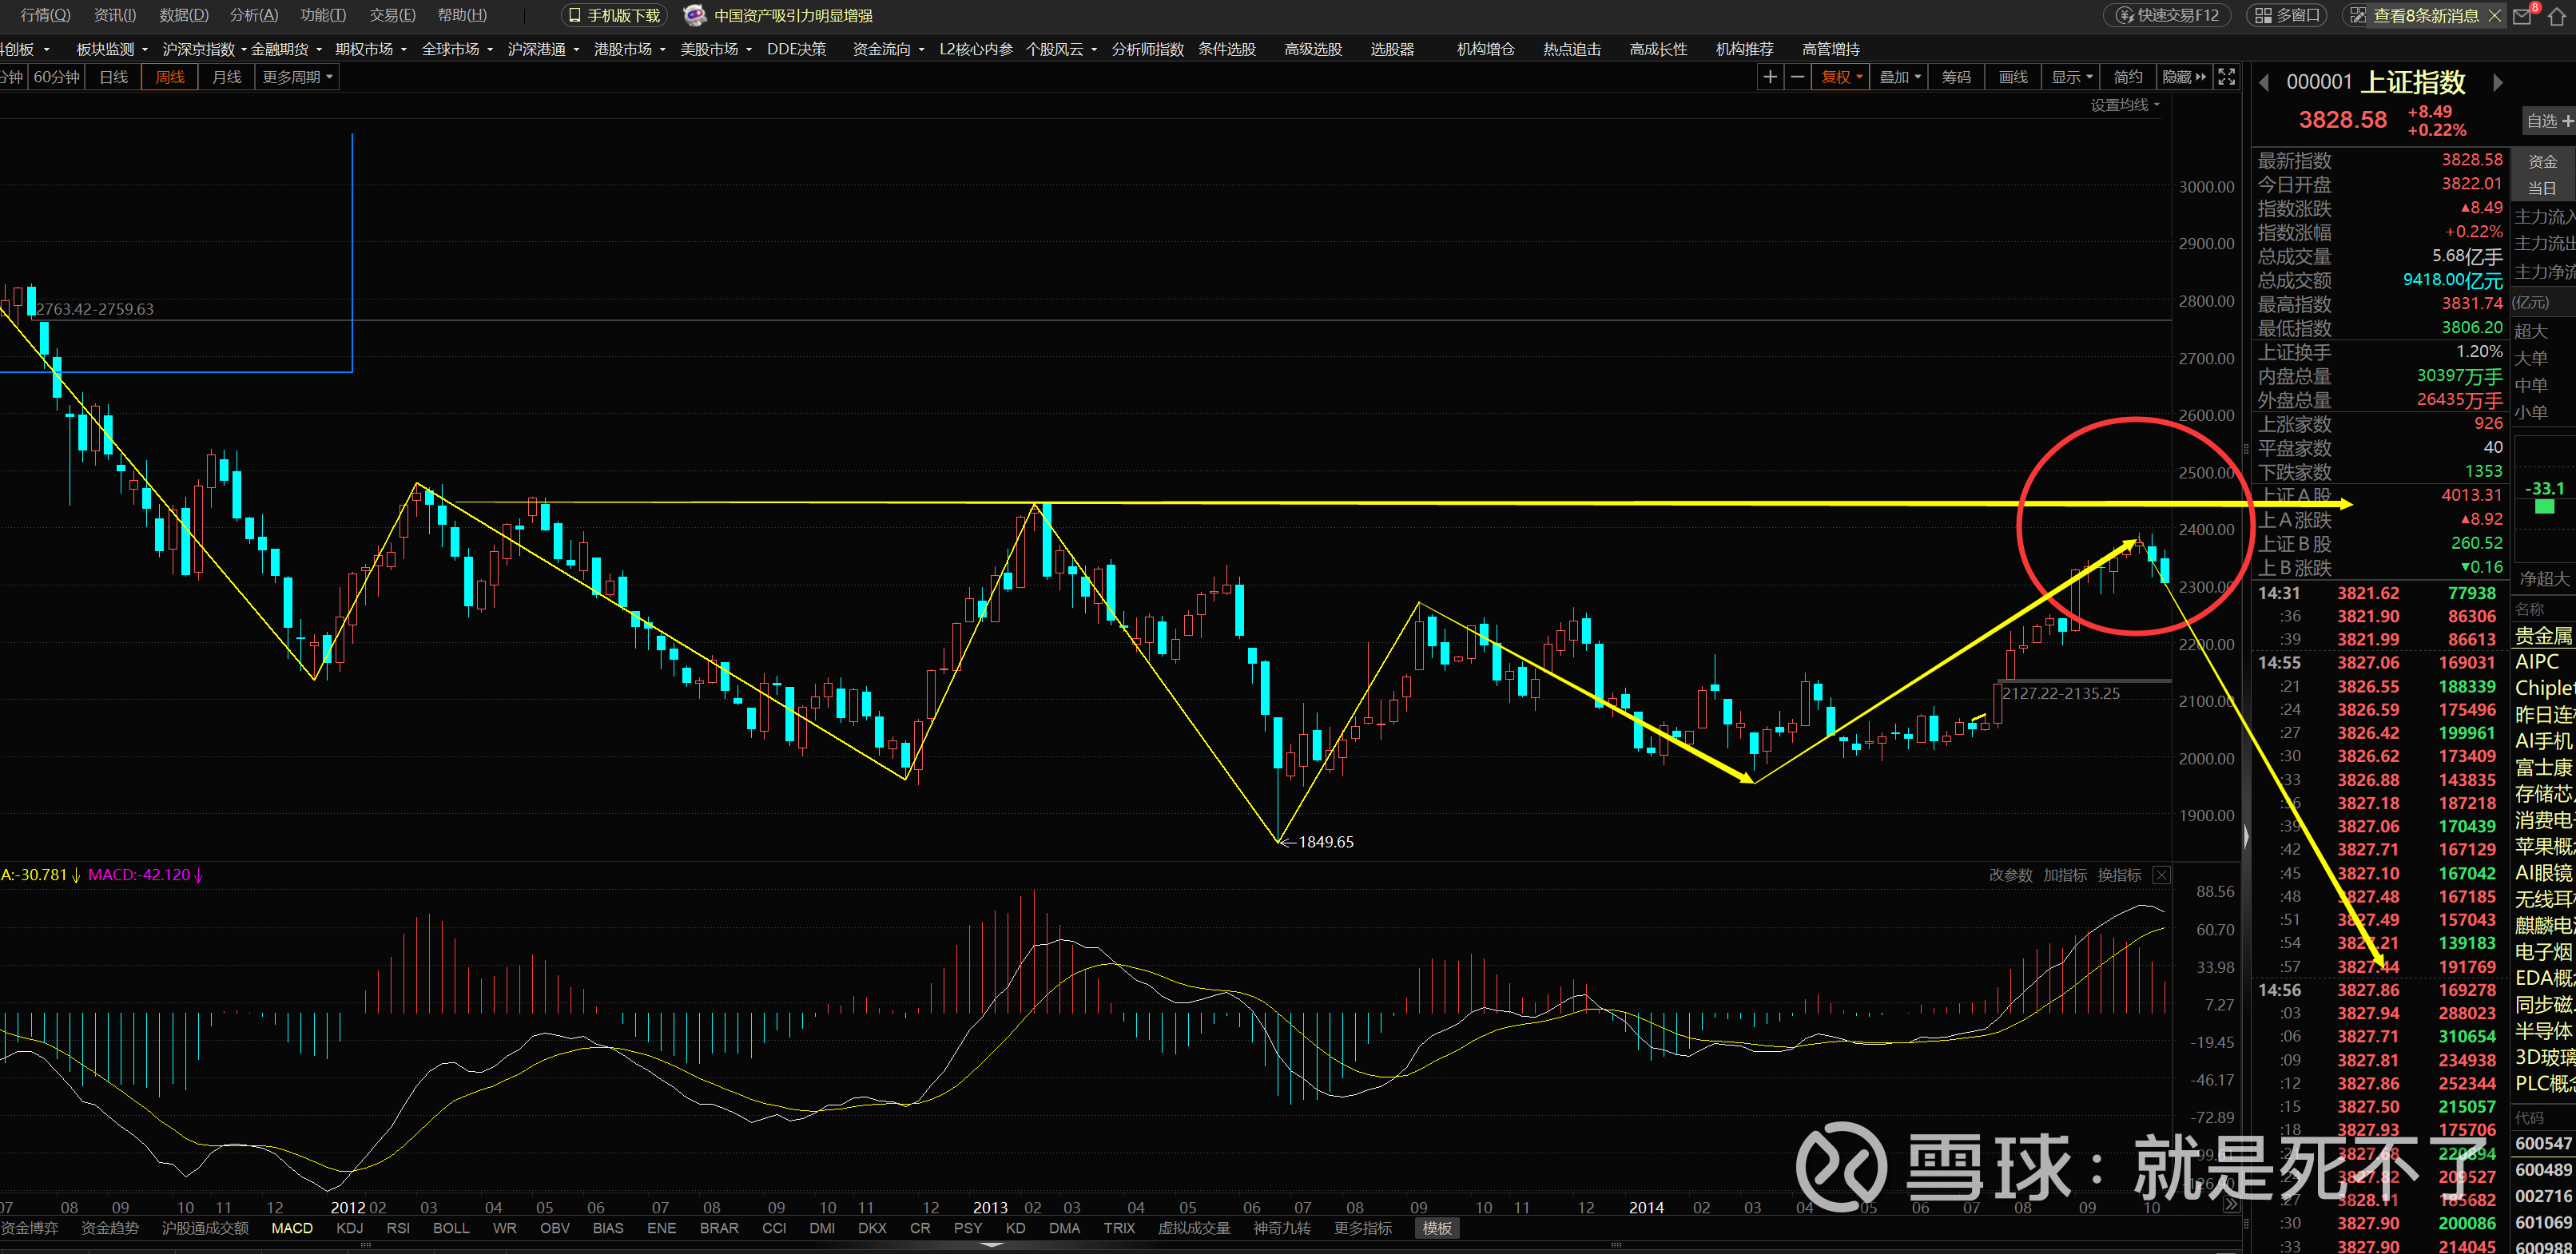Add index to watchlist via 自选+

pos(2549,121)
